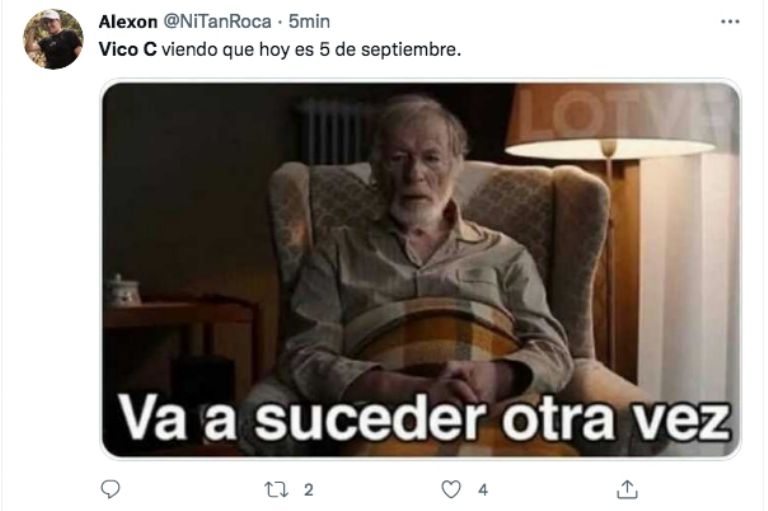Viewport: 768px width, 511px height.
Task: Open the Alexon display name link
Action: [x=128, y=22]
